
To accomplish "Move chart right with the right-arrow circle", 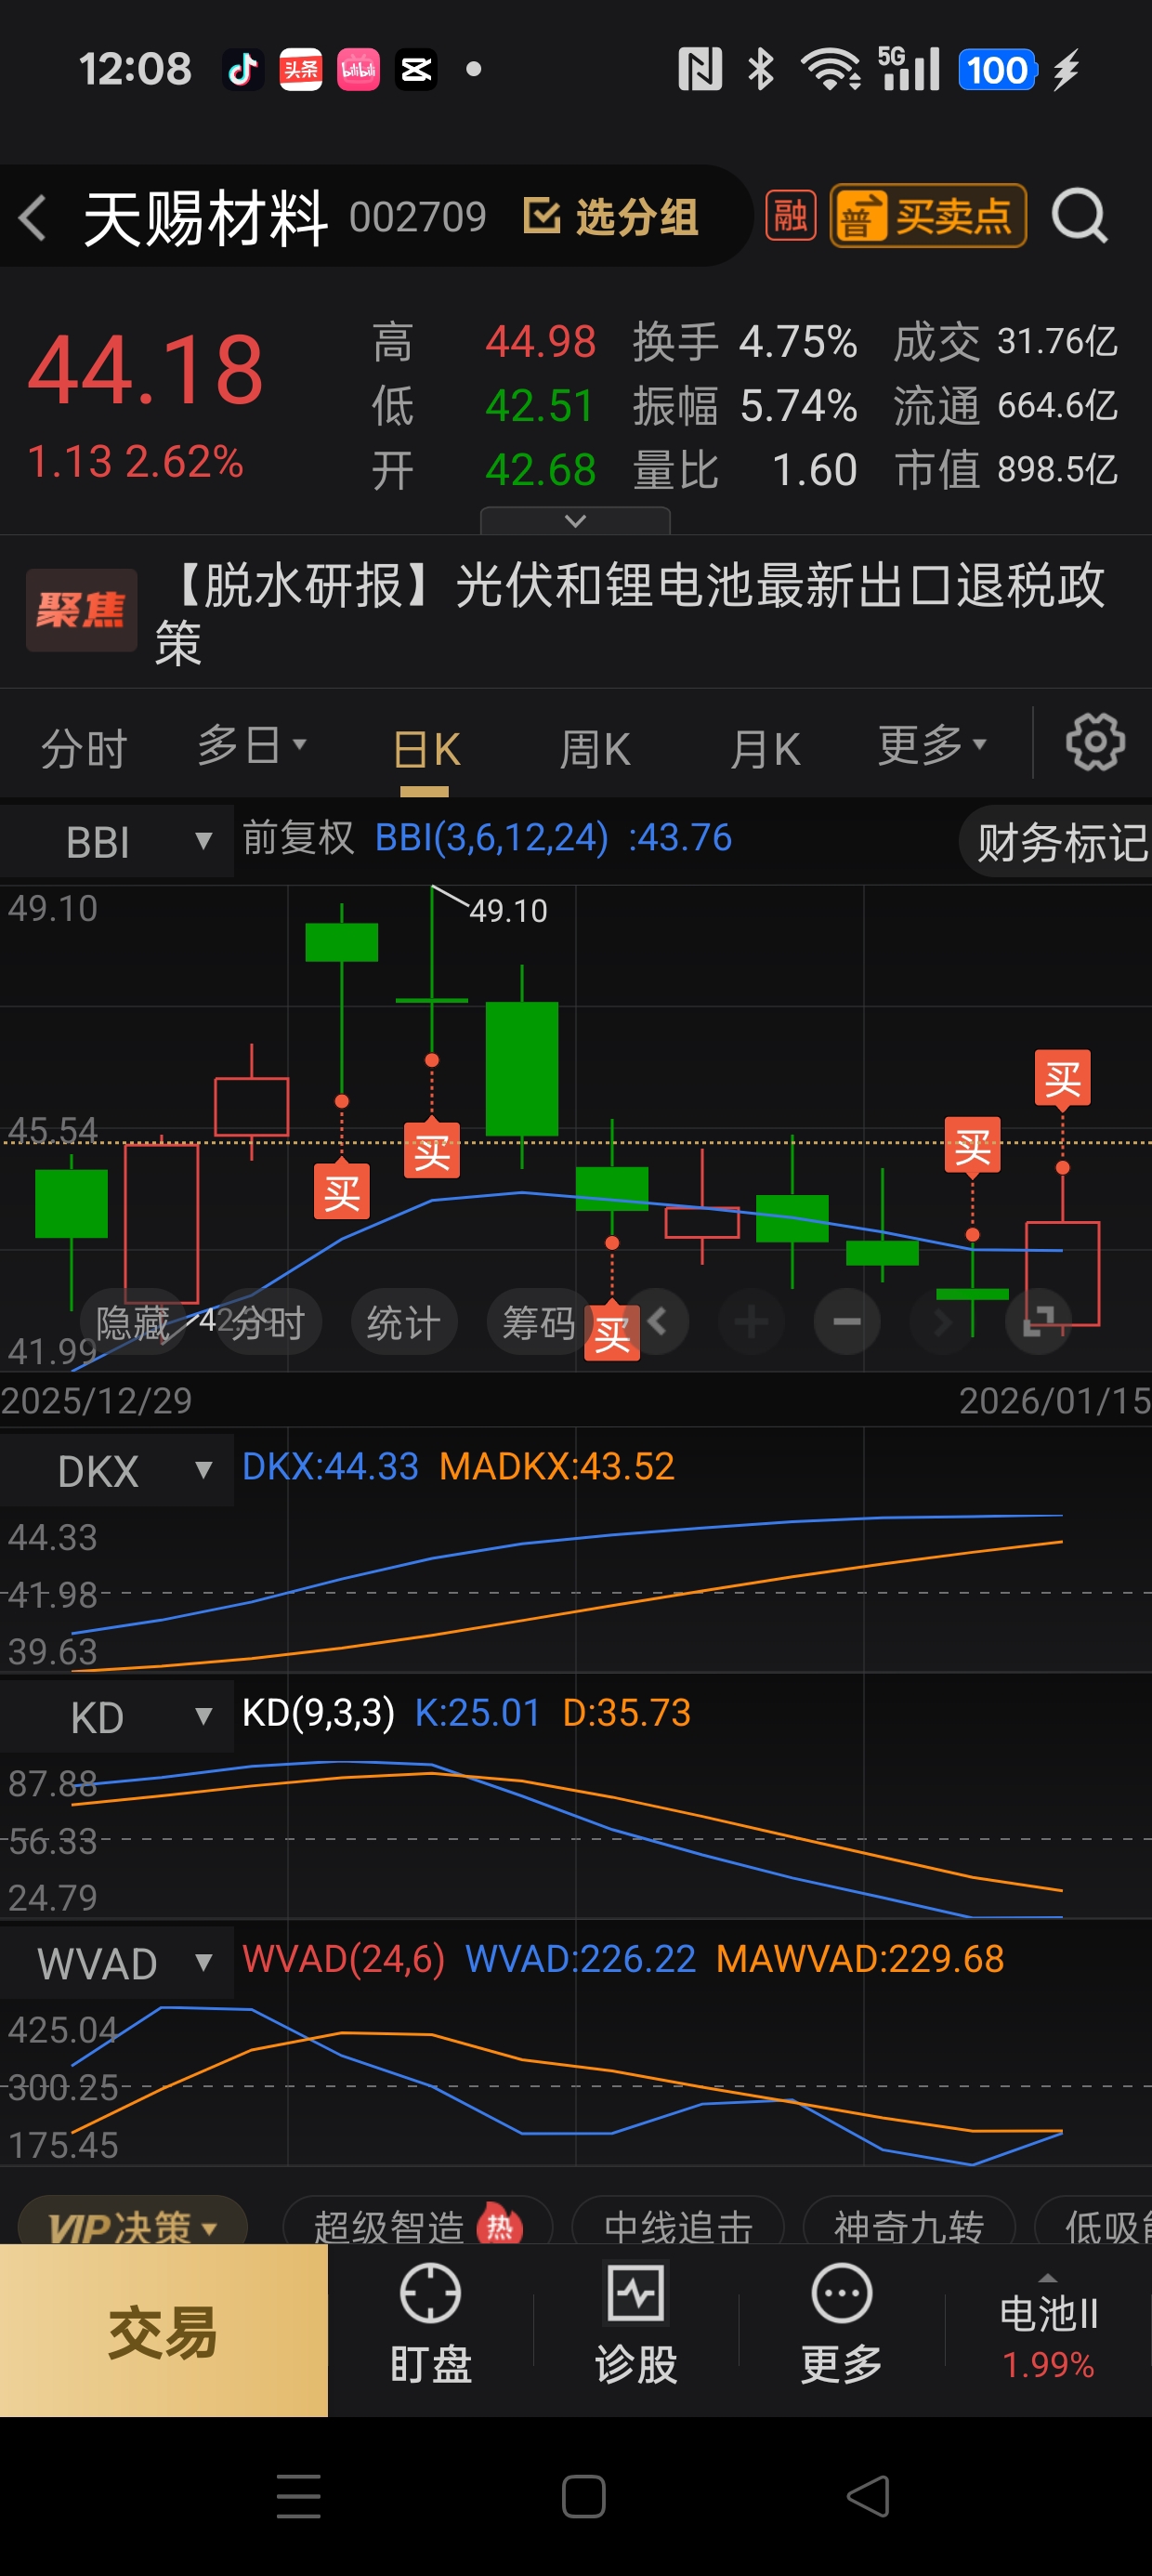I will pos(942,1322).
